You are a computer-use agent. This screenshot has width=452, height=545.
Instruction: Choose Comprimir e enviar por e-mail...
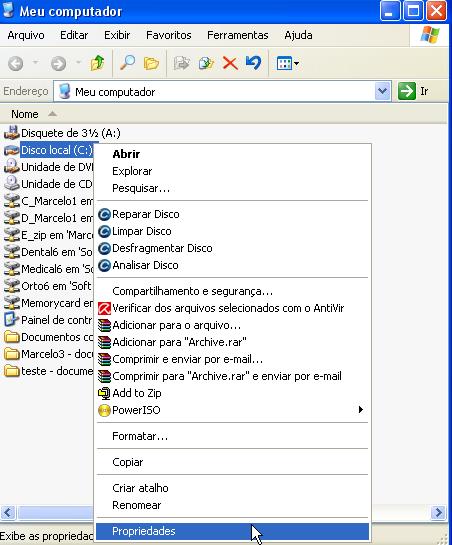232,359
